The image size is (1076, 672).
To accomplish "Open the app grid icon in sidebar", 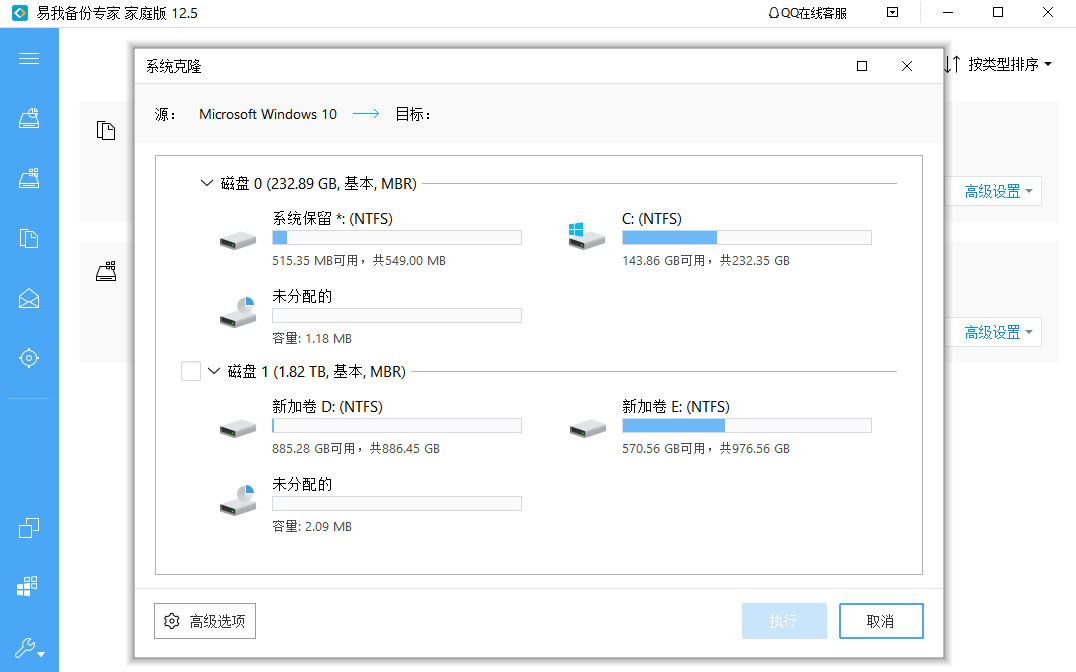I will click(x=29, y=583).
